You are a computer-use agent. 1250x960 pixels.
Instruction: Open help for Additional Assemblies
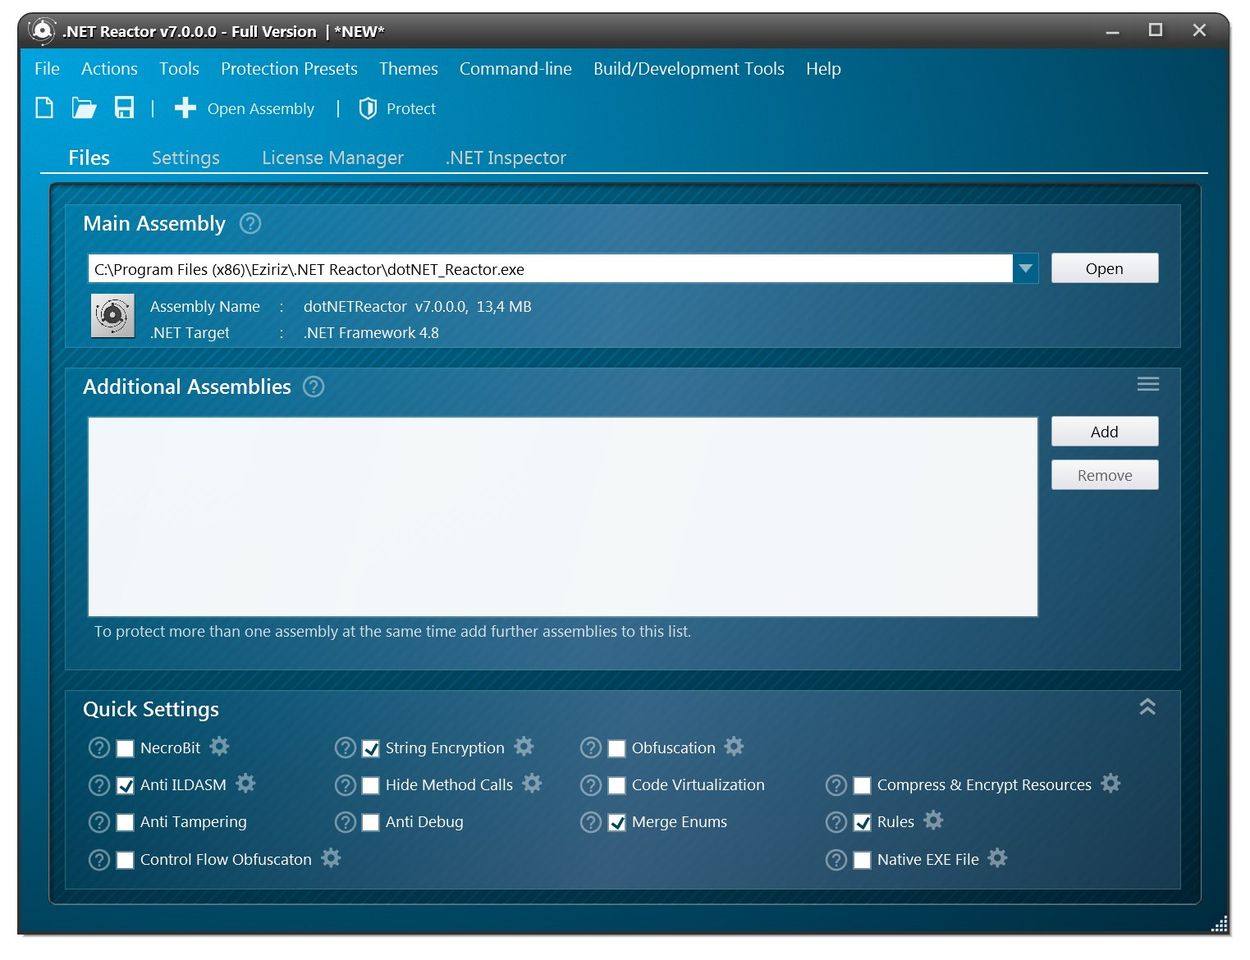314,386
